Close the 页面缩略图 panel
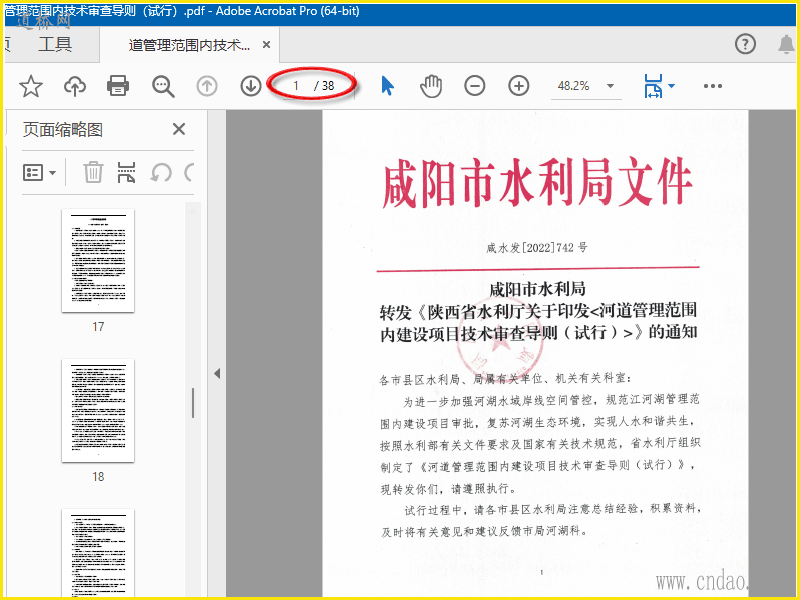The image size is (800, 600). [x=179, y=129]
